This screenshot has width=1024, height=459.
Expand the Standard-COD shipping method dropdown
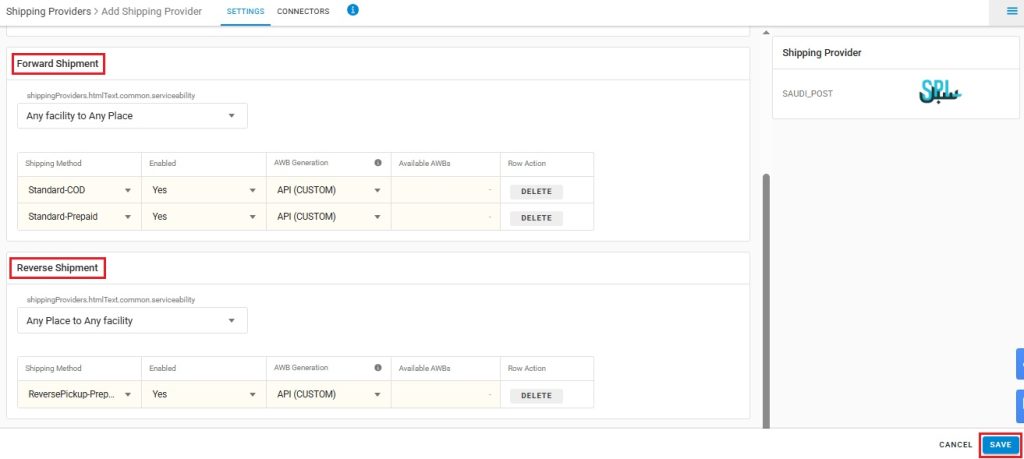(x=79, y=191)
